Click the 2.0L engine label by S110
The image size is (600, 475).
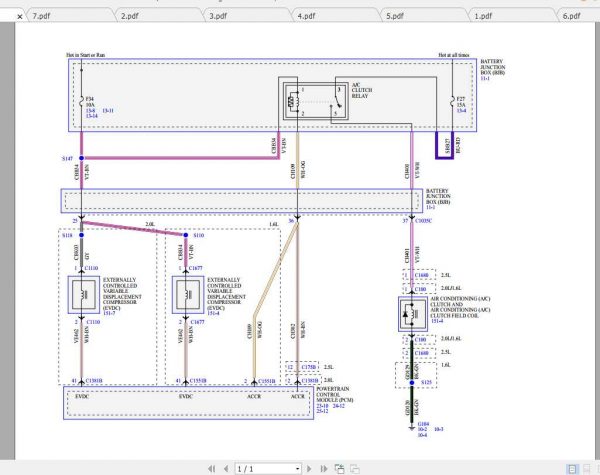click(150, 224)
